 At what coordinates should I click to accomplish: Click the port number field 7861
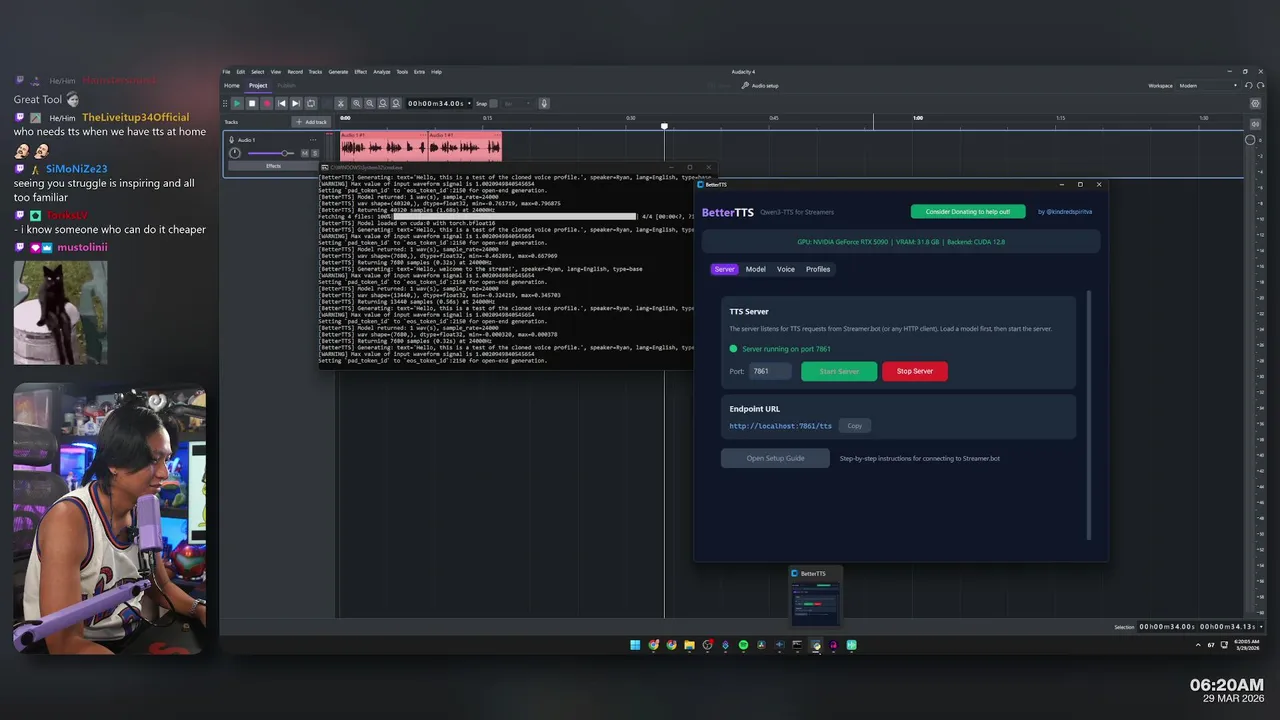[771, 371]
